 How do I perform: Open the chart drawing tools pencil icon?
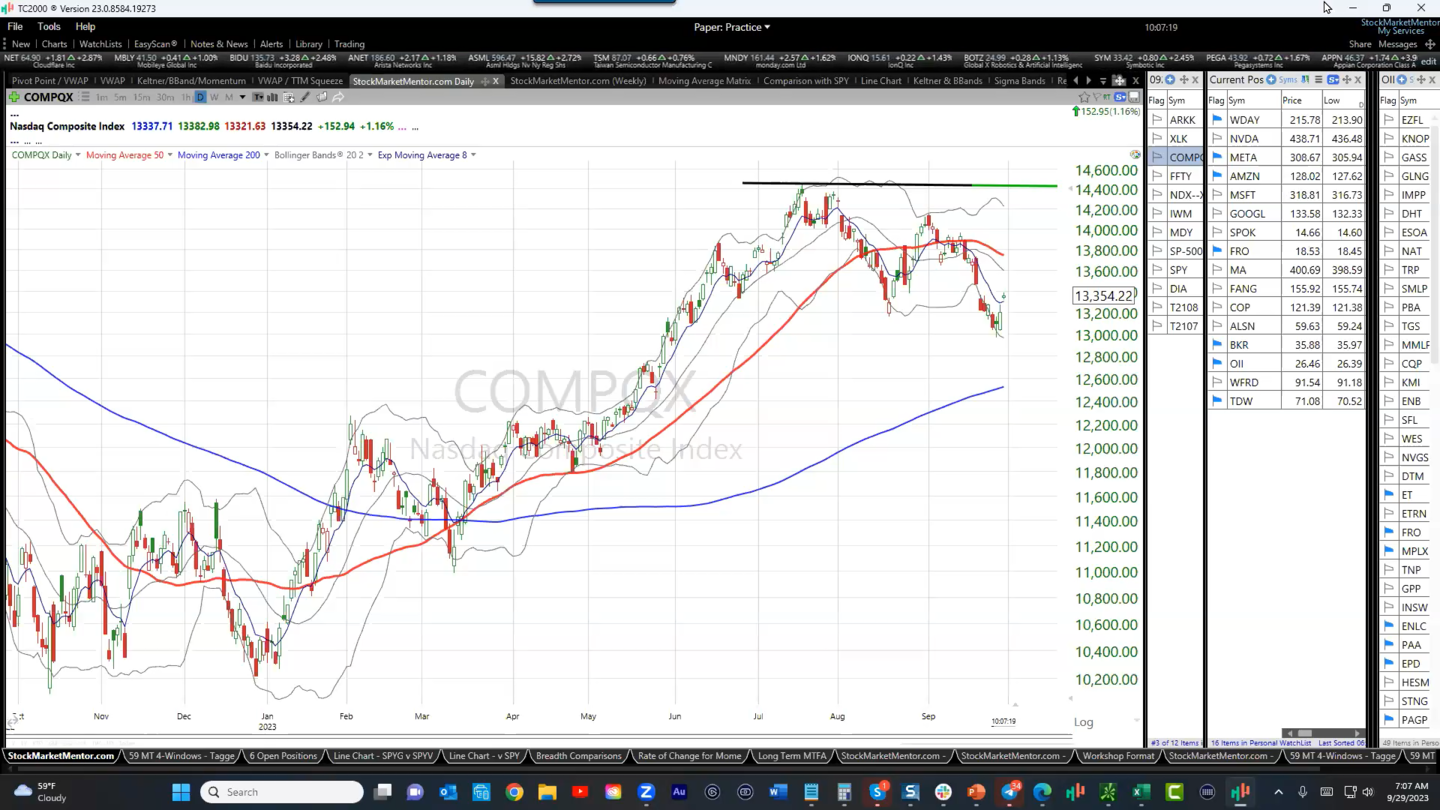305,97
